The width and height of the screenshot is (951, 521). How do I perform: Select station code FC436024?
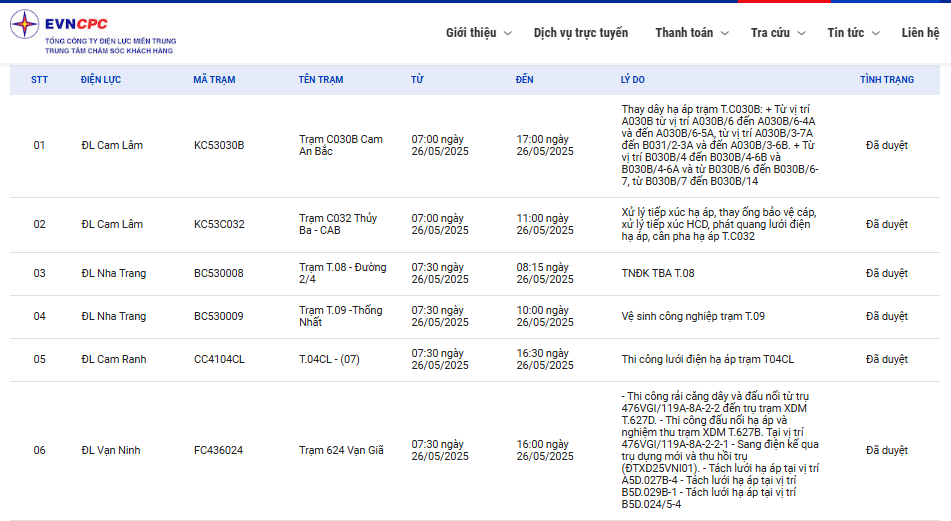pos(218,450)
